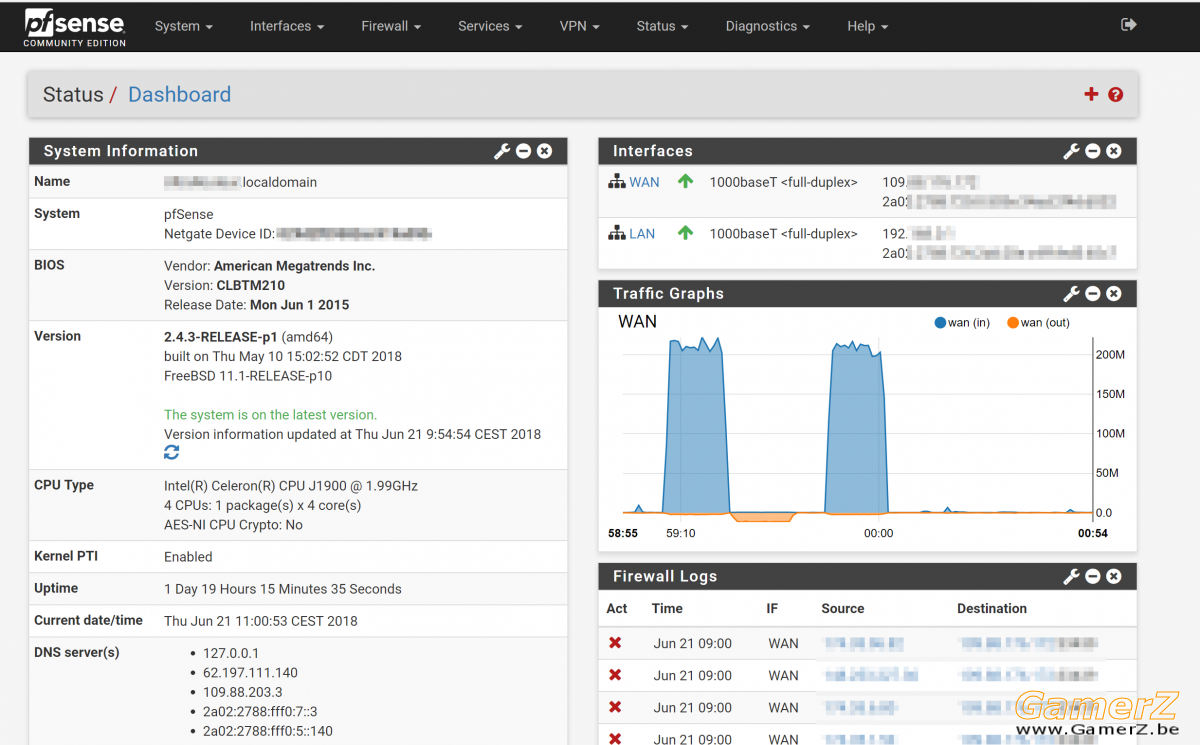Click the first blue traffic peak in WAN graph
This screenshot has width=1200, height=745.
(x=697, y=425)
